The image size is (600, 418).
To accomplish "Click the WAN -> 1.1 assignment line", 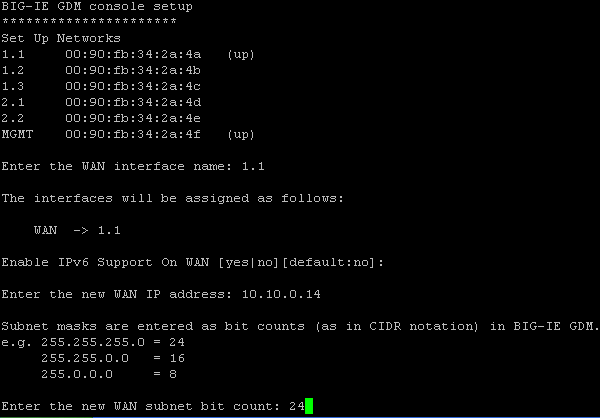I will (x=77, y=230).
